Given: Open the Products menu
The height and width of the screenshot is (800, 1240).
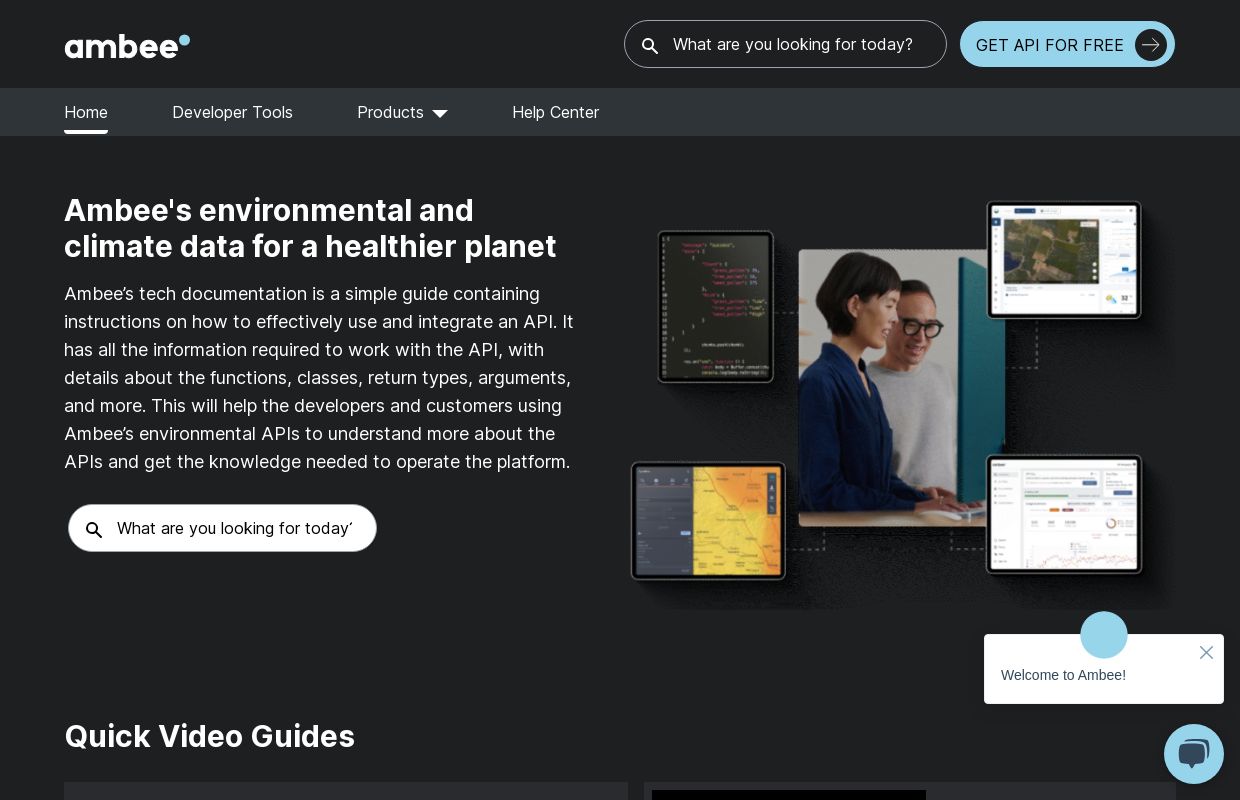Looking at the screenshot, I should tap(403, 112).
